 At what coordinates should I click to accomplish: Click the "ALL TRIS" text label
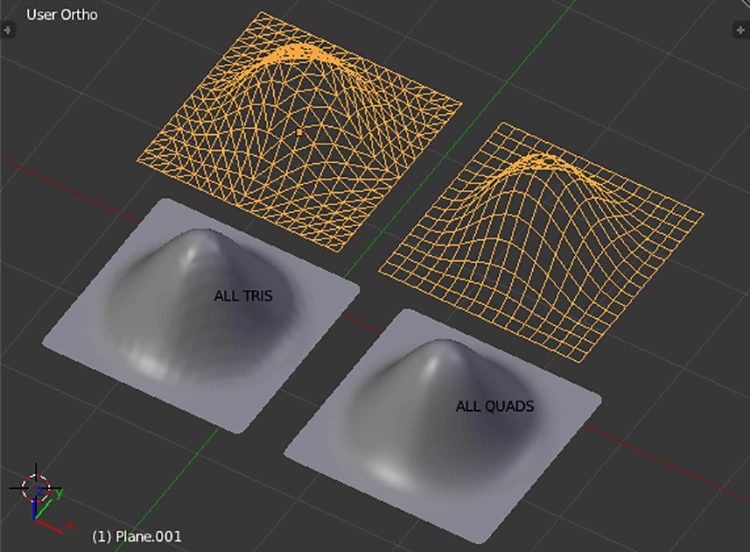coord(243,296)
